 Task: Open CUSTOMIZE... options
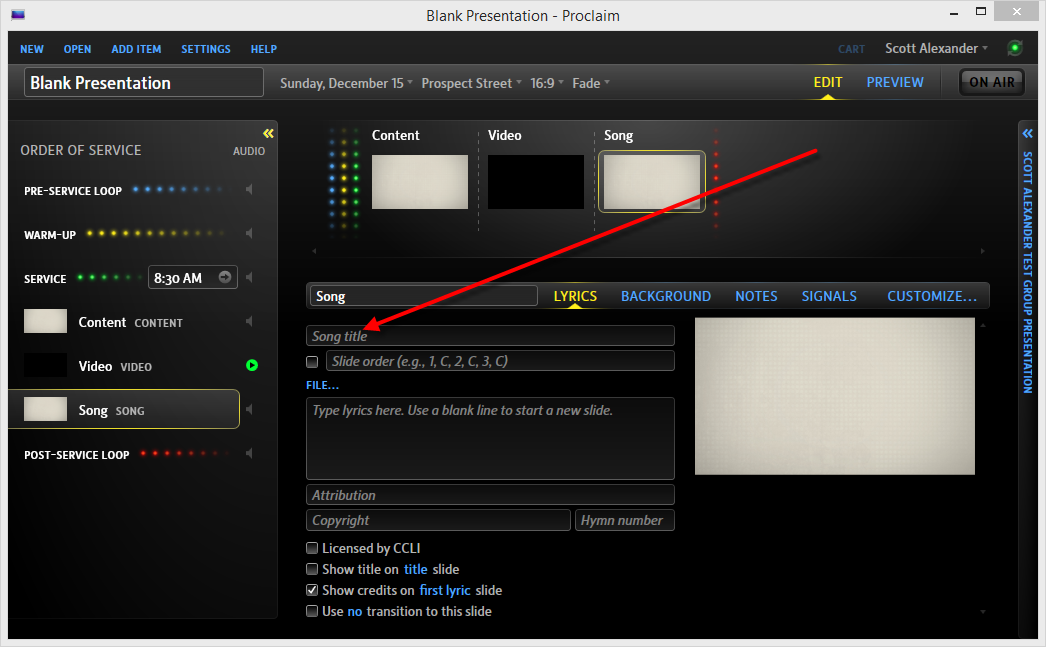[x=932, y=296]
